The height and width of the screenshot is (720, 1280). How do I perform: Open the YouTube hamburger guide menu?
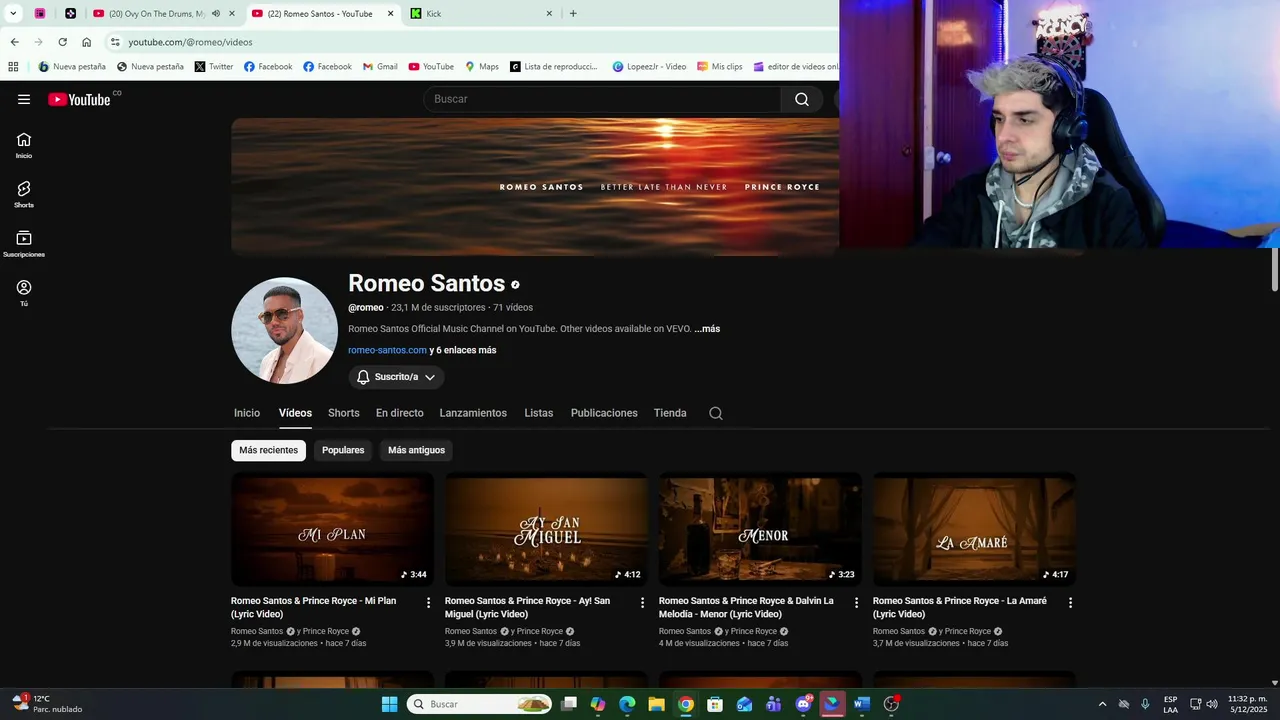pyautogui.click(x=24, y=99)
